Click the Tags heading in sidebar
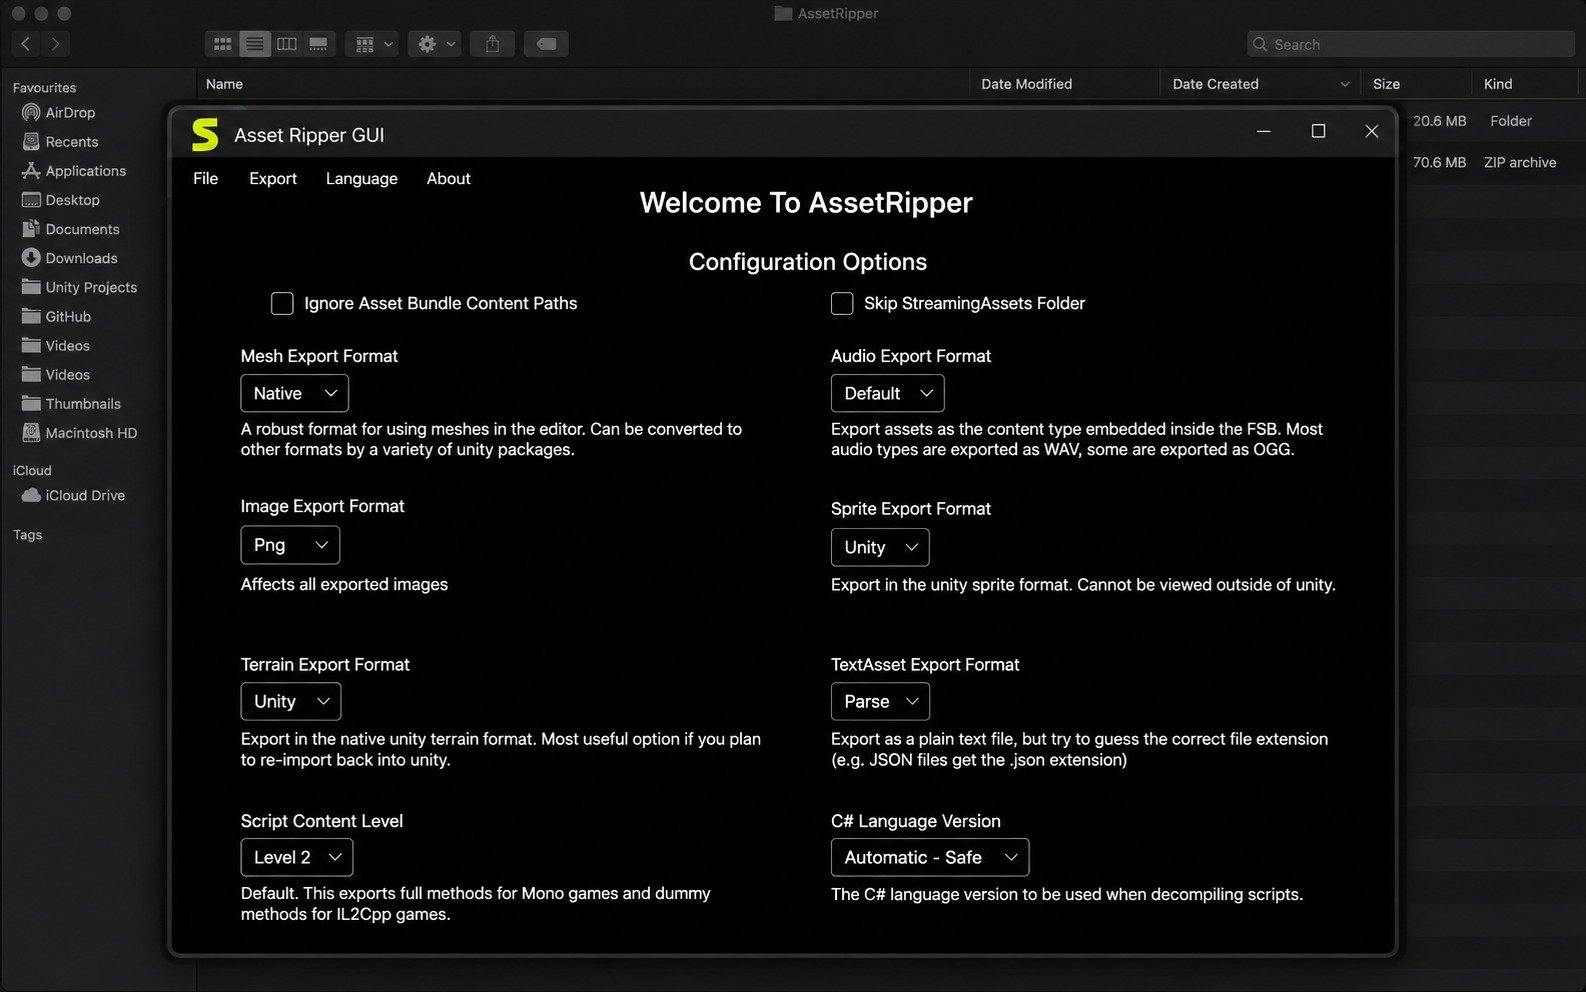The width and height of the screenshot is (1586, 992). pyautogui.click(x=28, y=535)
